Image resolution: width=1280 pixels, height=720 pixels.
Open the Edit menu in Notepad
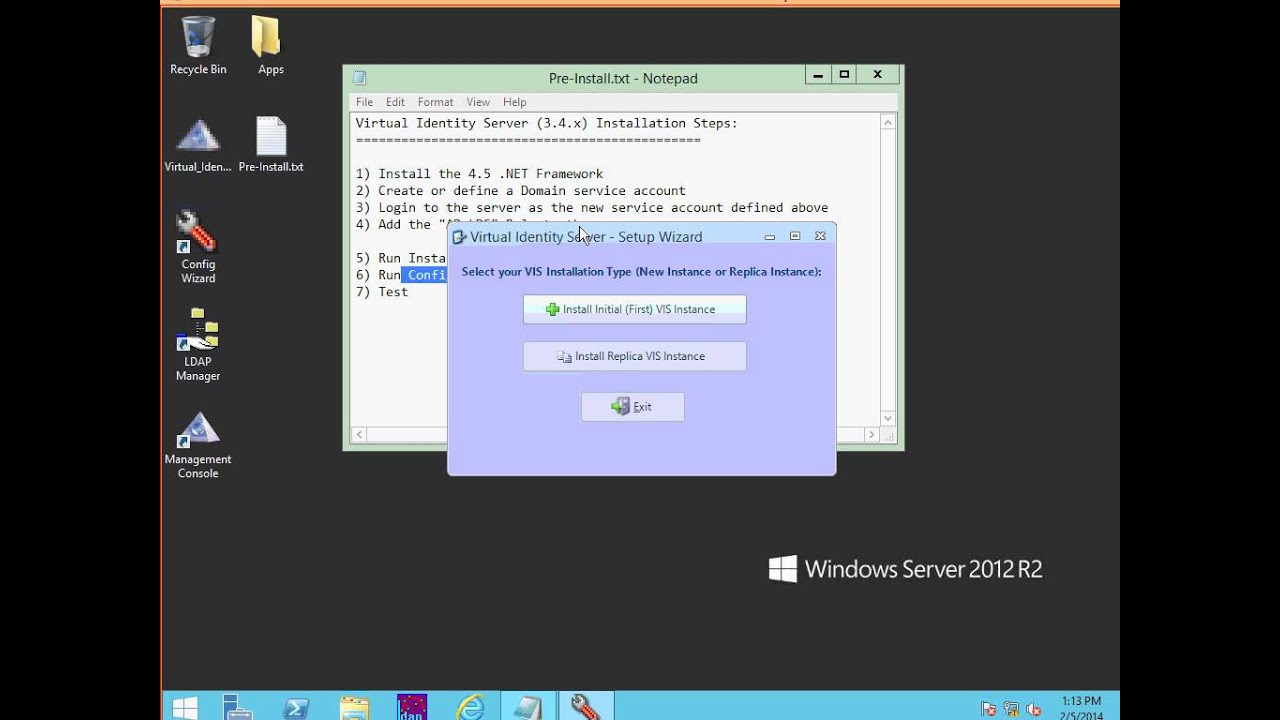point(395,102)
